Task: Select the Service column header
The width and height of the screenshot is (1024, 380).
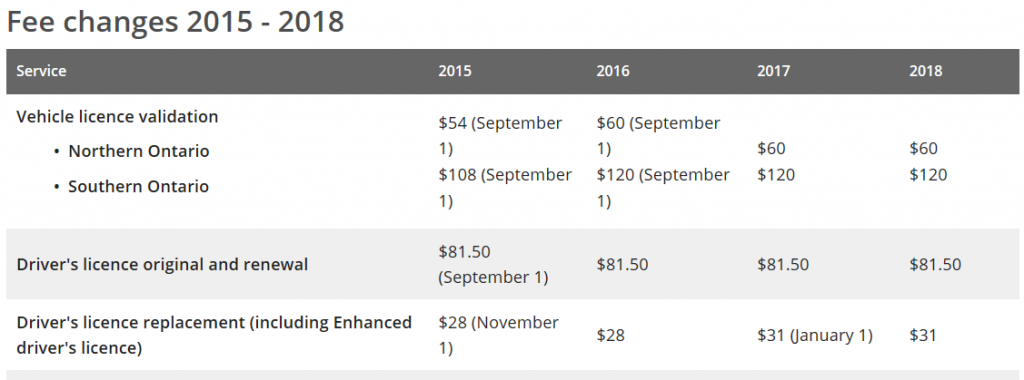Action: click(x=41, y=71)
